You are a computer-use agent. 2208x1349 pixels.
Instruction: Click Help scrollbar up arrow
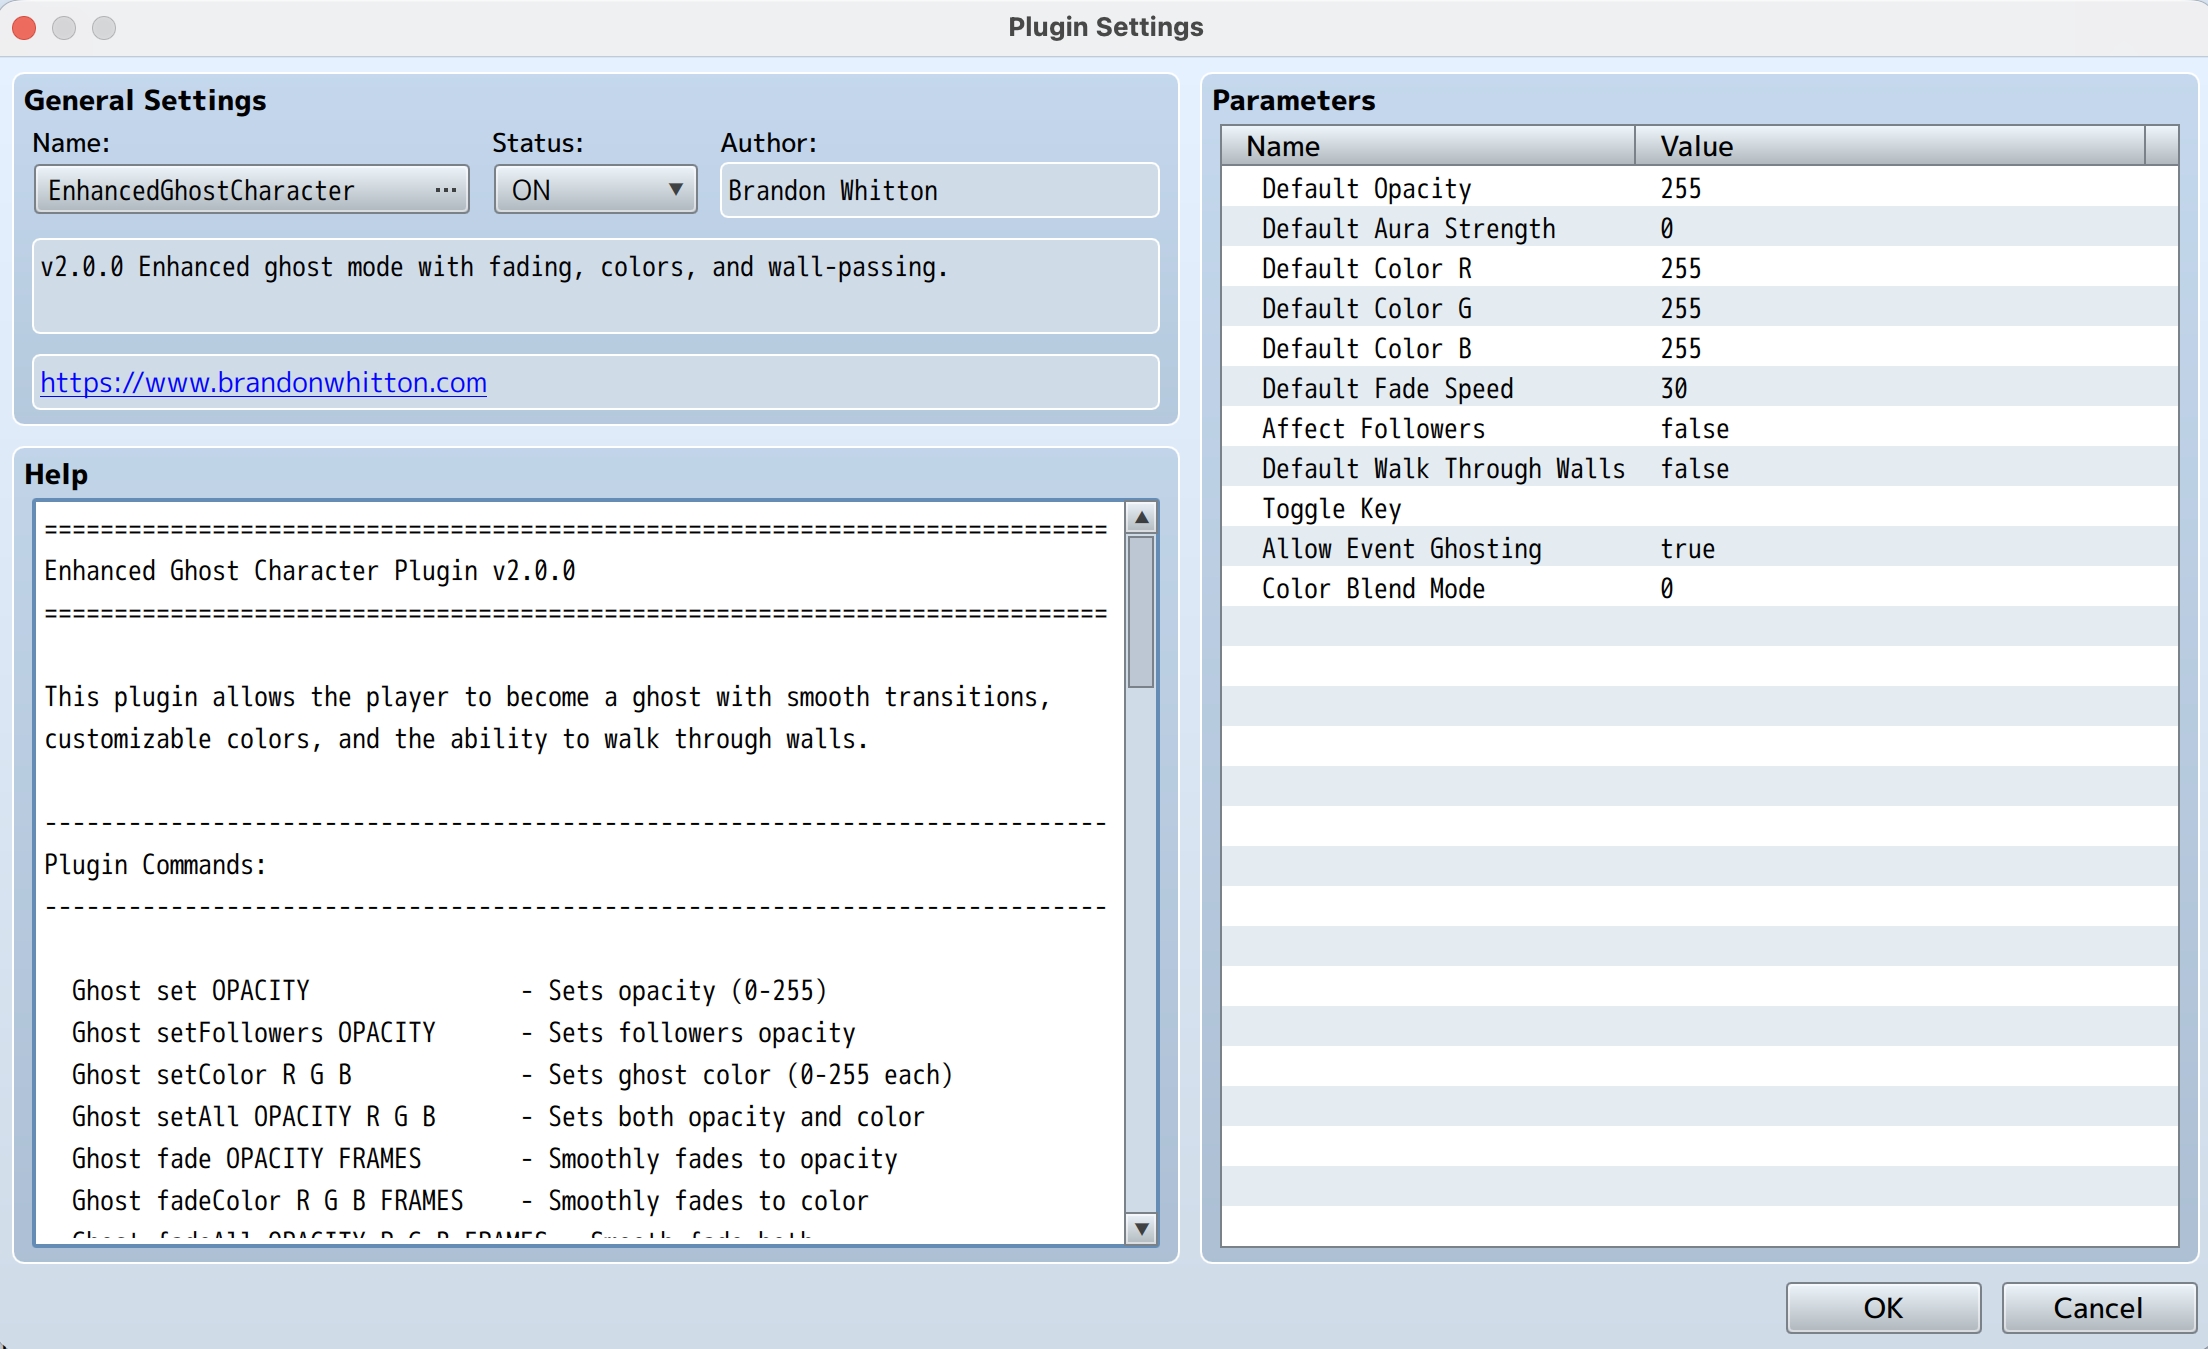tap(1141, 518)
